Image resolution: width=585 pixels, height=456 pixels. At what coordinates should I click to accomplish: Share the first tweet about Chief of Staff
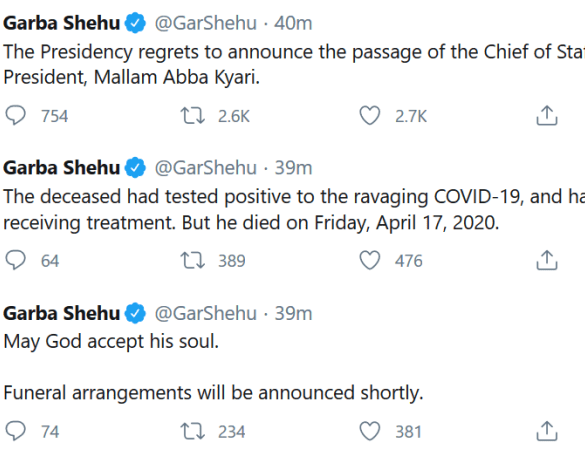coord(547,115)
